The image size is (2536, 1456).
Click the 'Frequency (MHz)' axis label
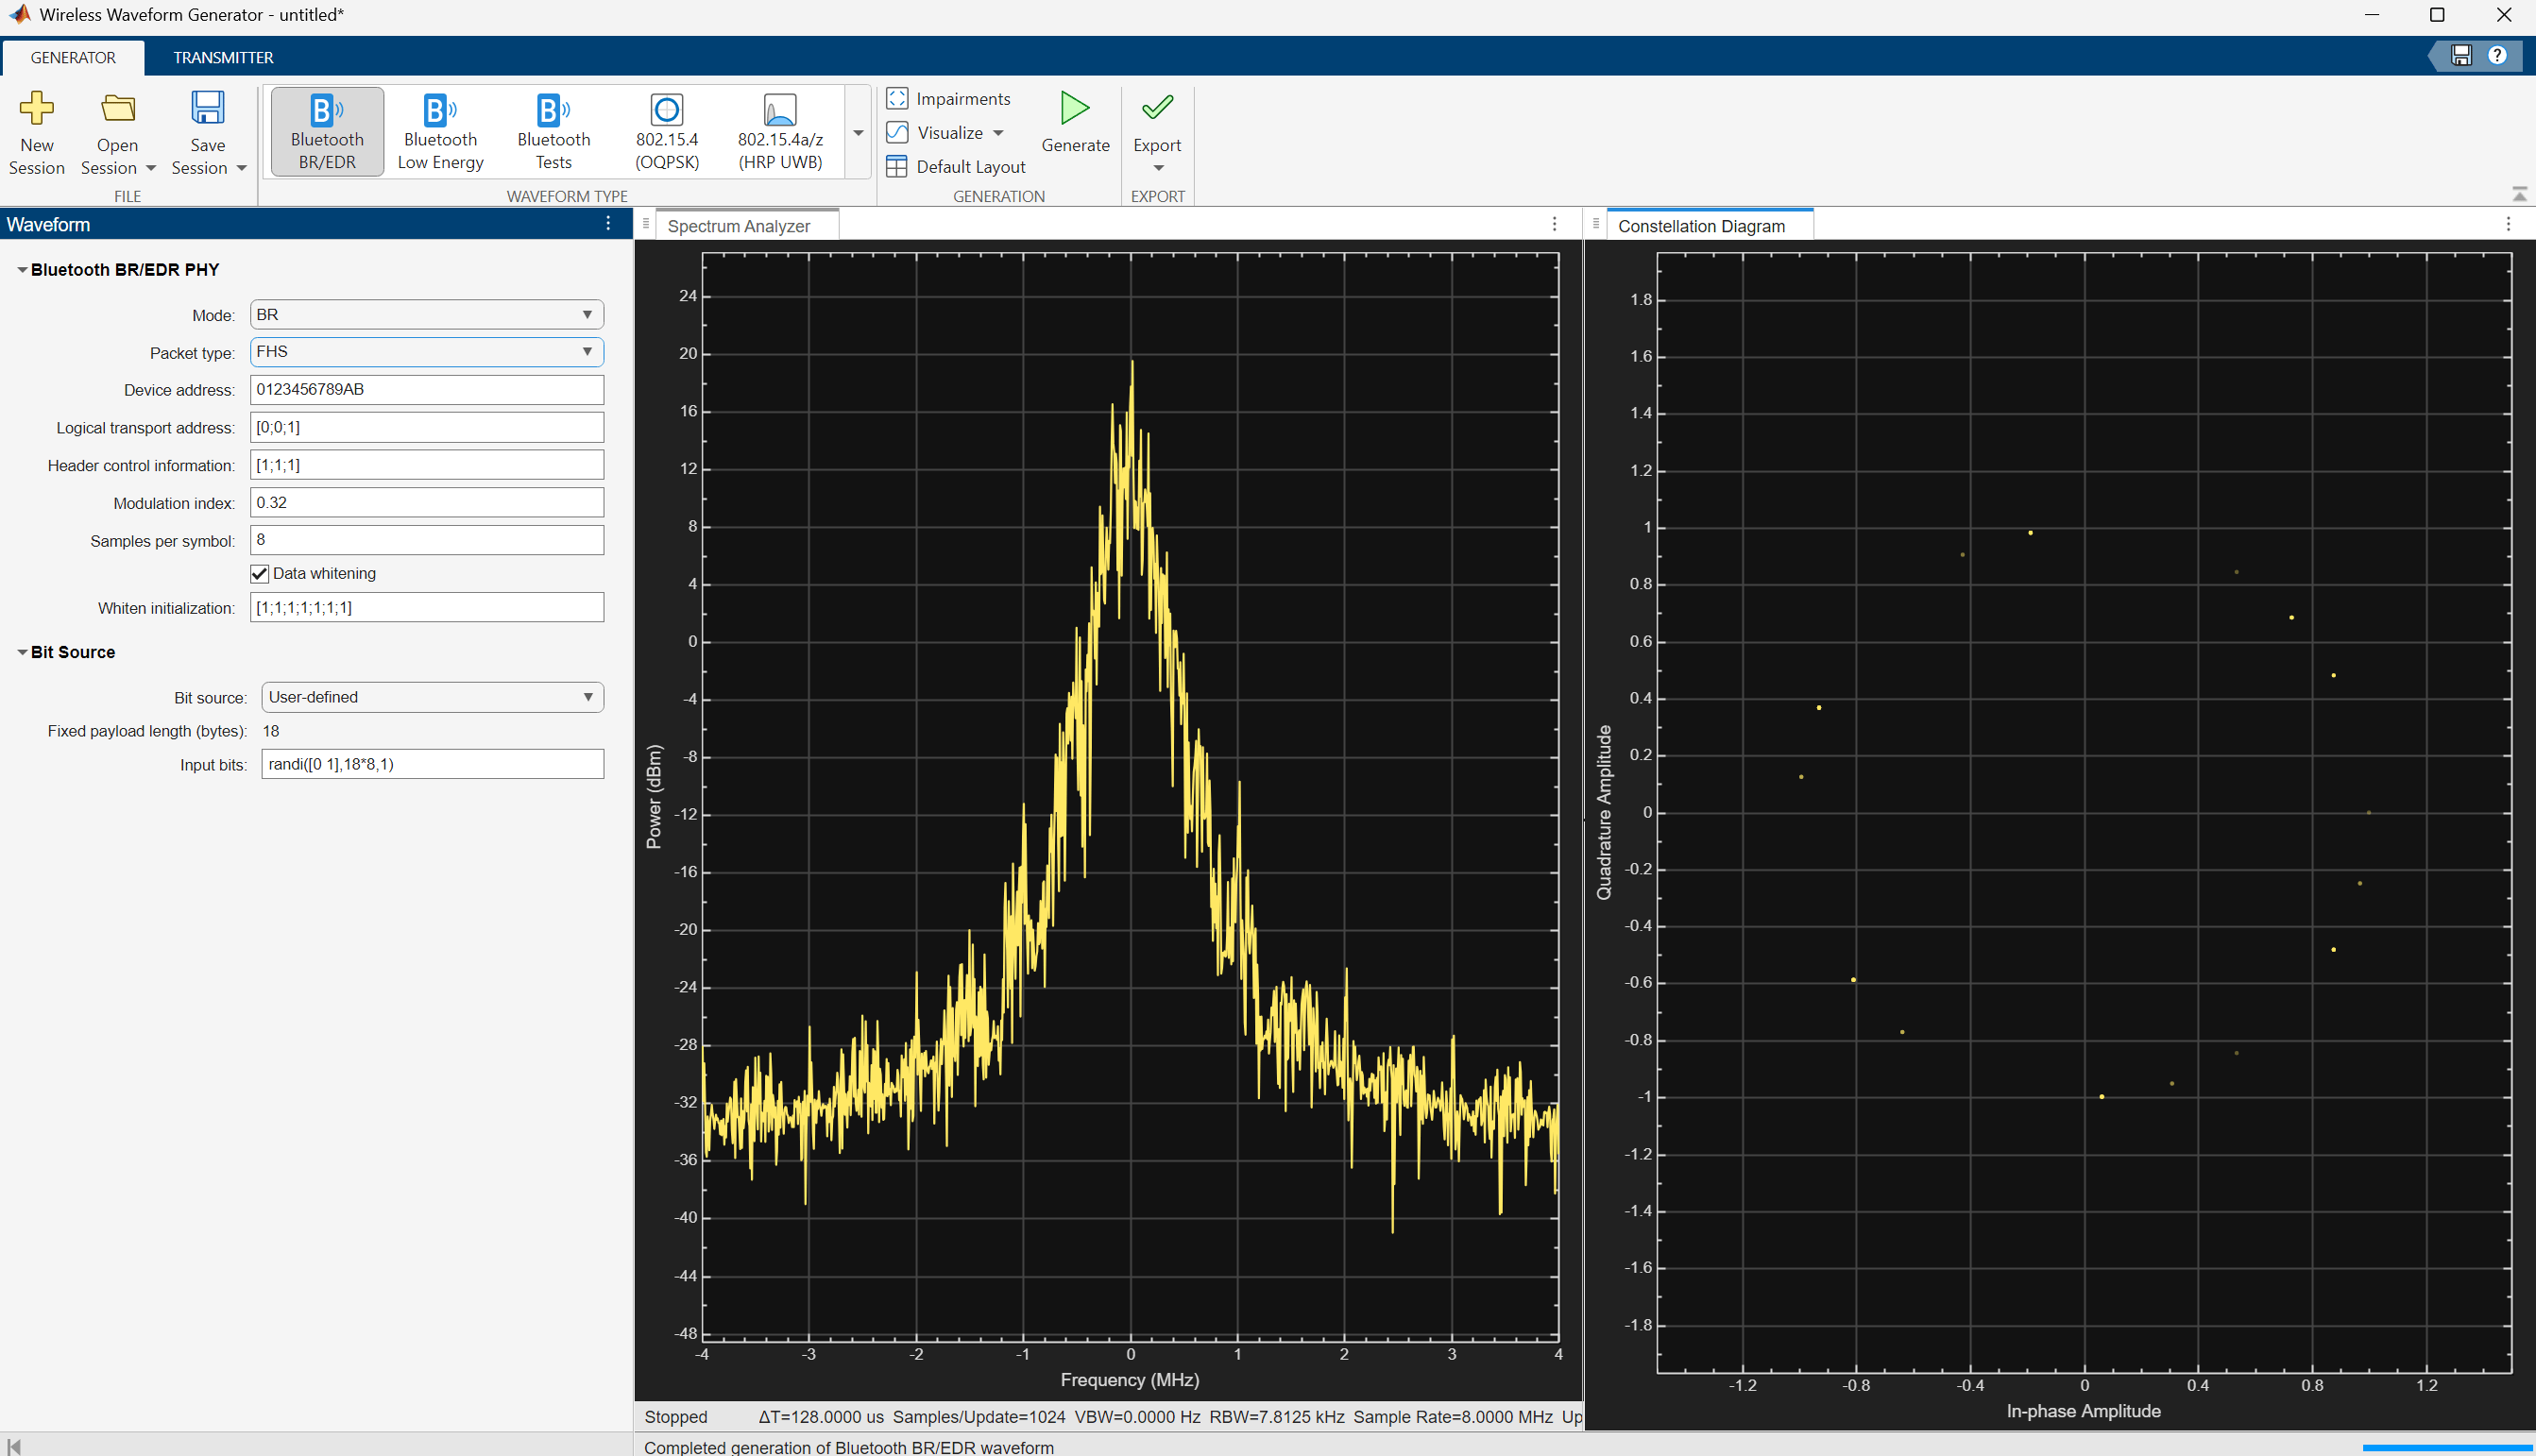[x=1130, y=1380]
